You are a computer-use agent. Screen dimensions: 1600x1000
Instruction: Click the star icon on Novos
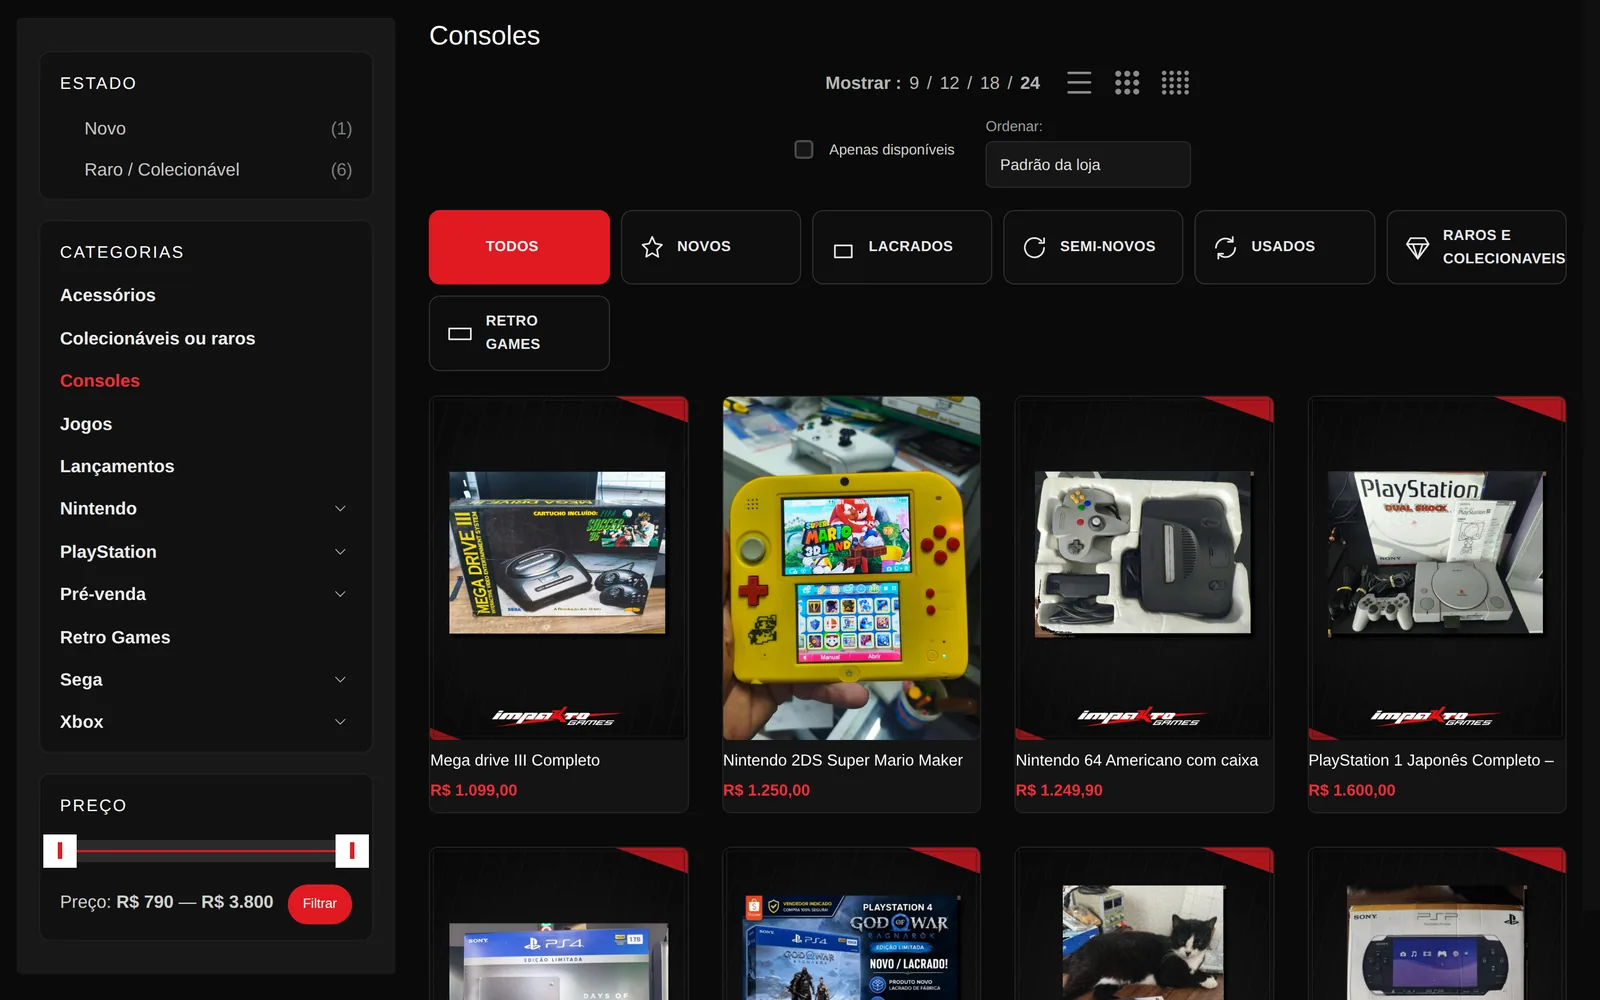[x=652, y=247]
